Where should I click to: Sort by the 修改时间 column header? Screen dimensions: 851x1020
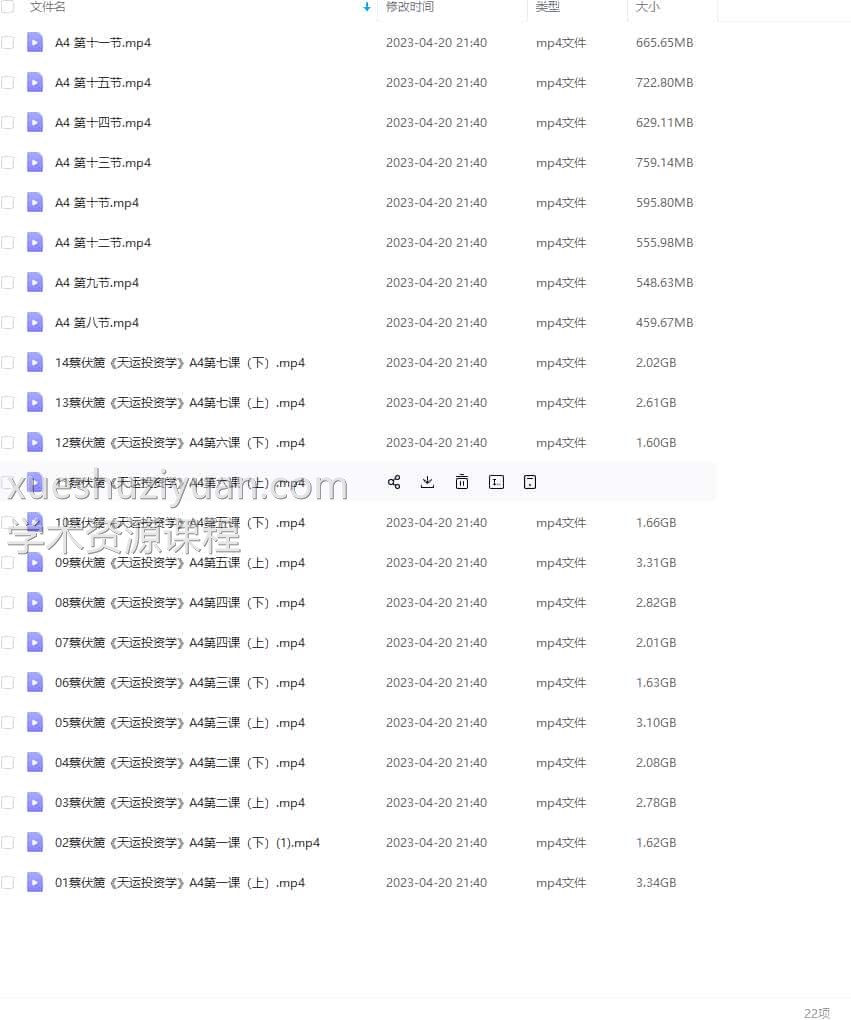tap(410, 7)
